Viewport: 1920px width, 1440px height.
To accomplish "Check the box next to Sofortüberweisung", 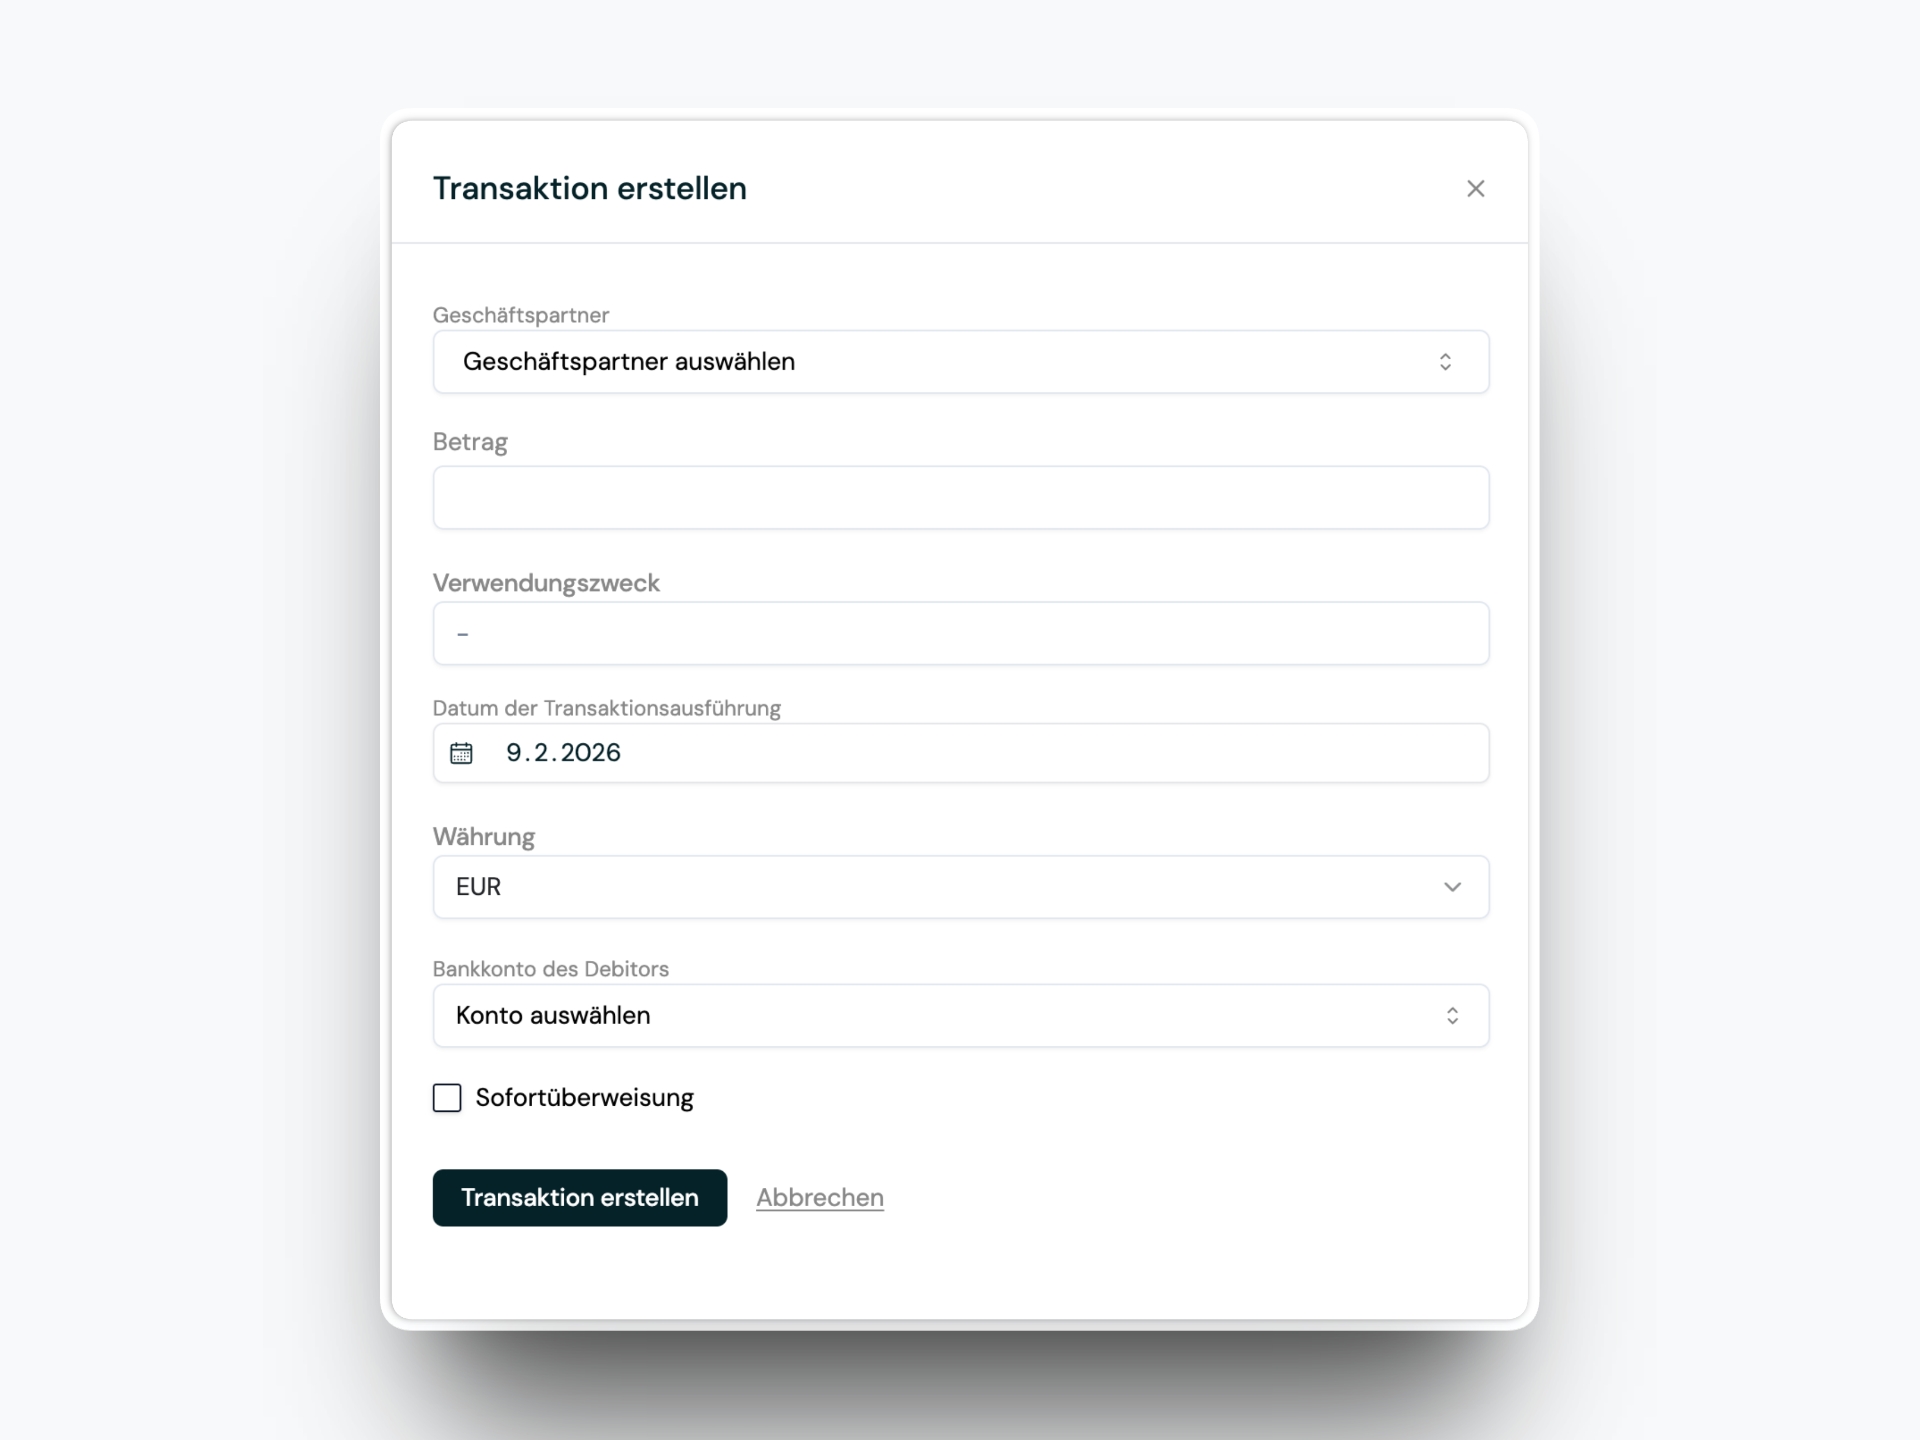I will tap(446, 1098).
